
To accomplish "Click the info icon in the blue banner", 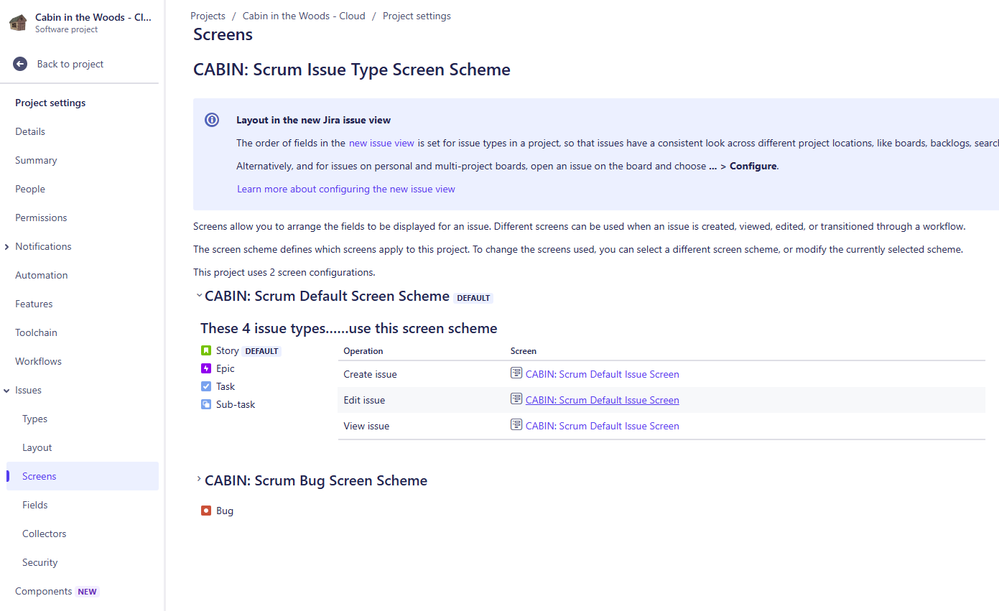I will click(211, 119).
